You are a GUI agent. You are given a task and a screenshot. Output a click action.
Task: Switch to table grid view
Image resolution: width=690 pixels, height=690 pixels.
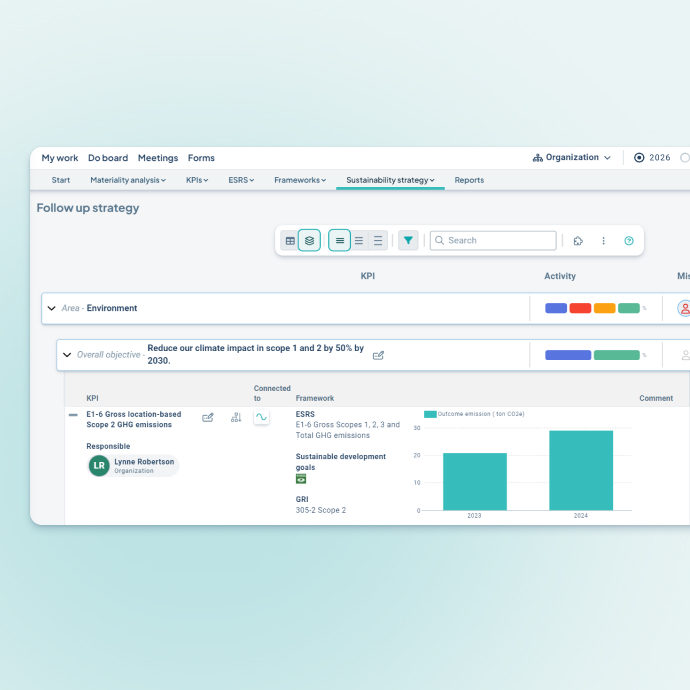coord(290,241)
